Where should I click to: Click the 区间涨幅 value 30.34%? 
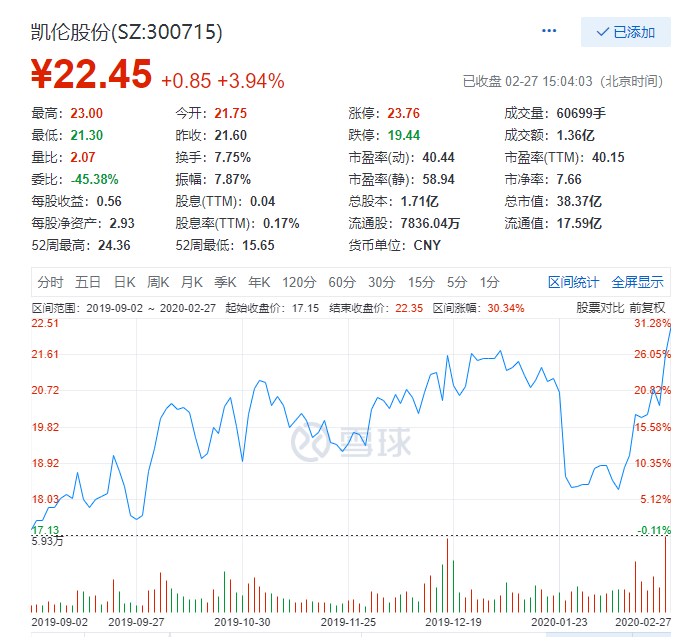[506, 308]
